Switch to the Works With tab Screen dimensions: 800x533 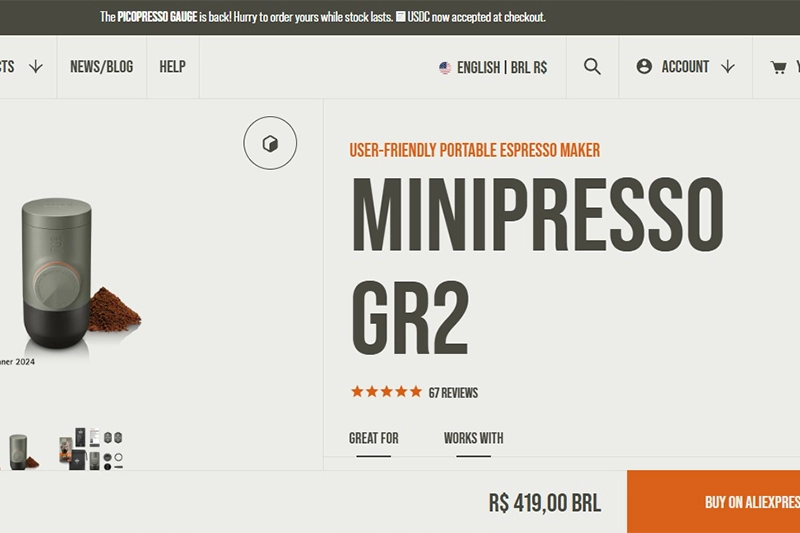(473, 438)
